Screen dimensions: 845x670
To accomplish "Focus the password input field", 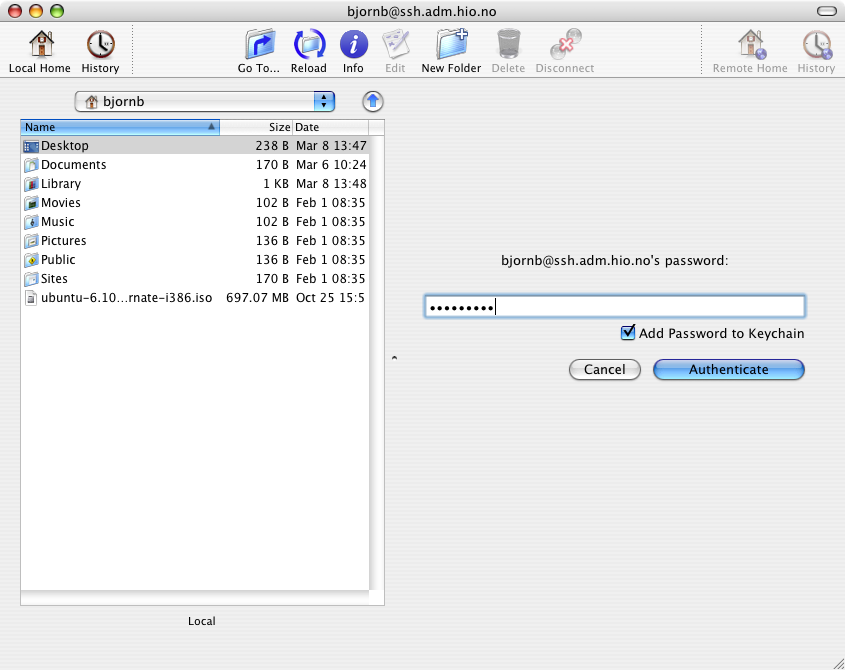I will (x=614, y=306).
